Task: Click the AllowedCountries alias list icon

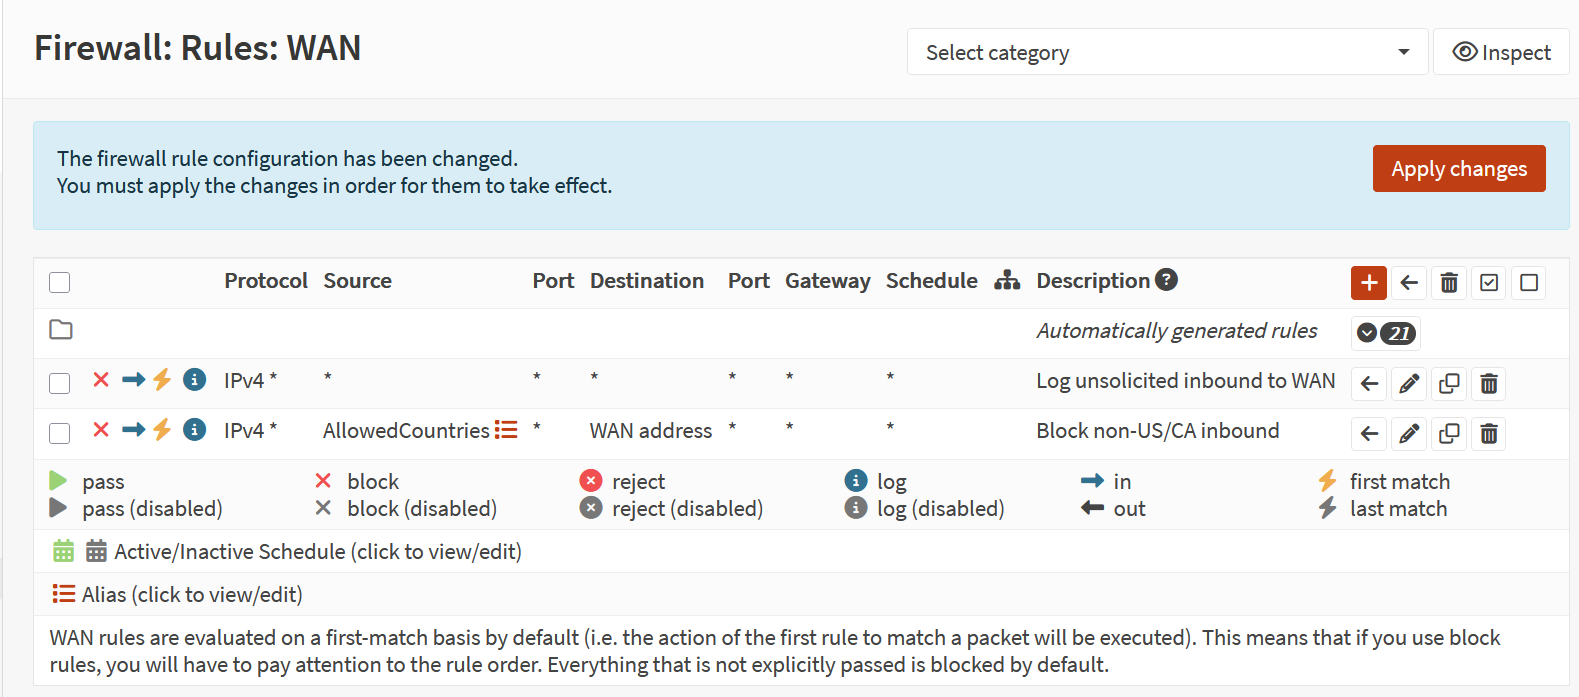Action: coord(507,430)
